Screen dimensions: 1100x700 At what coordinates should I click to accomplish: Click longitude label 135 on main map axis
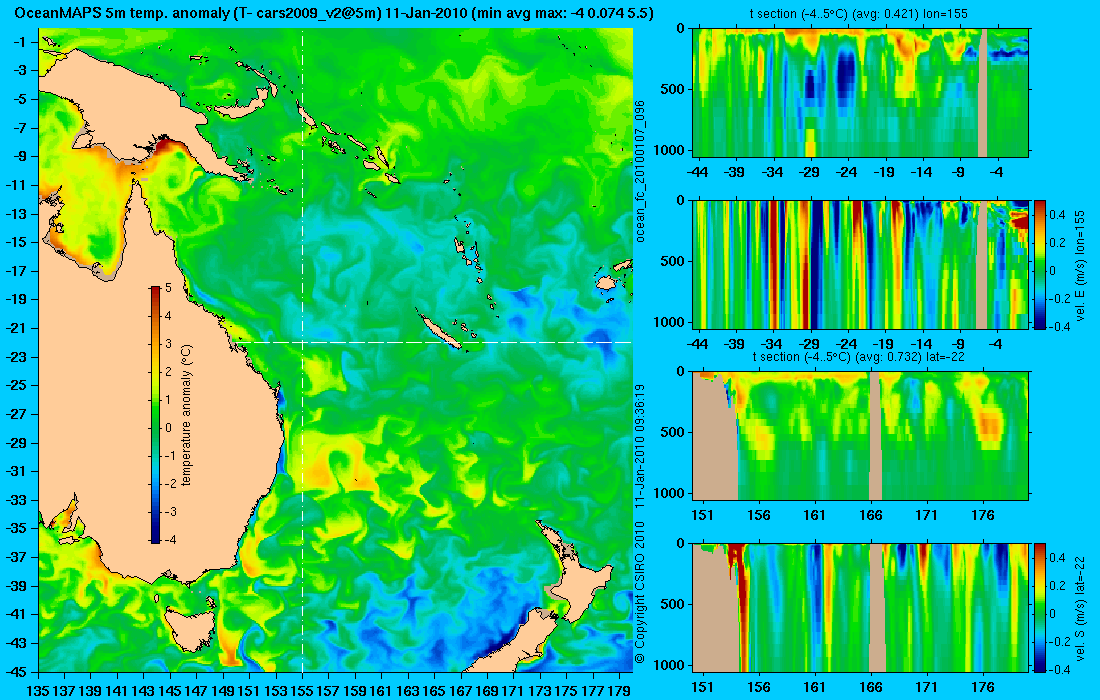(38, 692)
